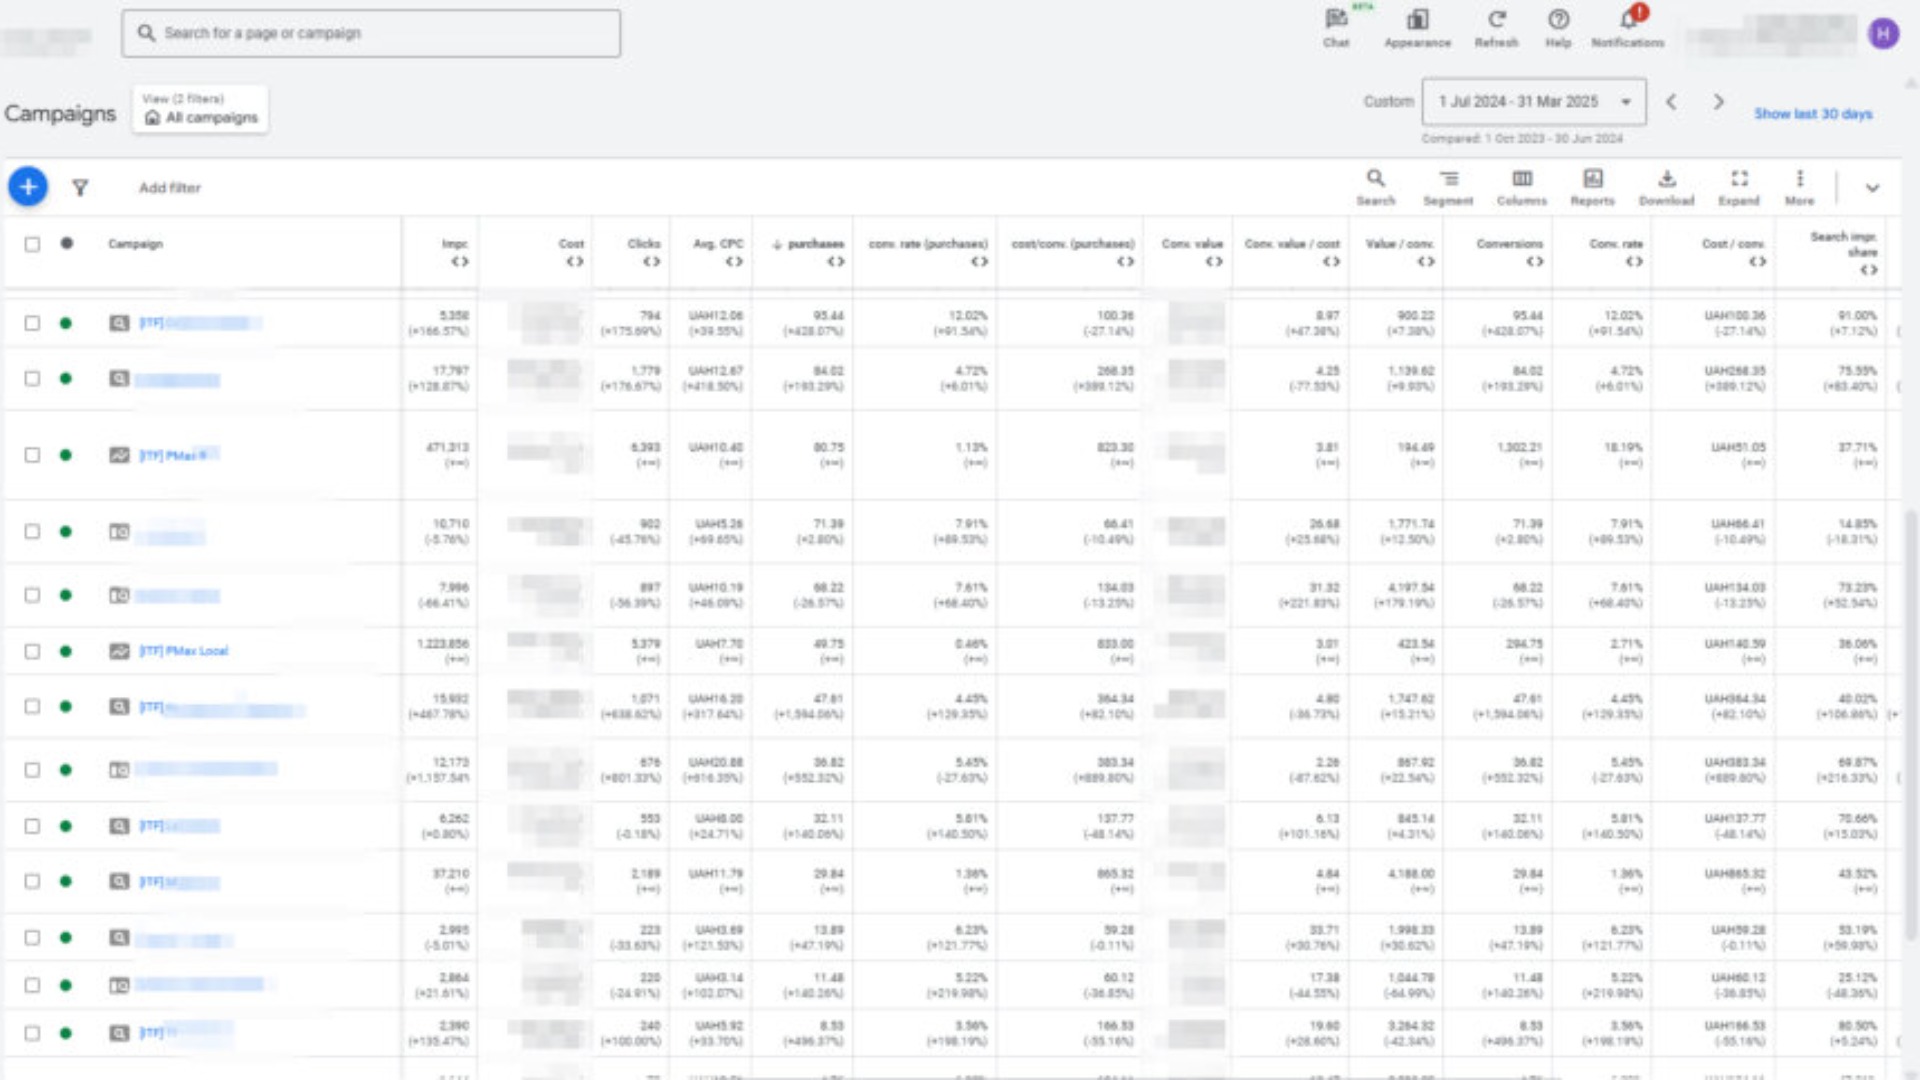
Task: Expand the Conv. value column width arrows
Action: coord(1214,262)
